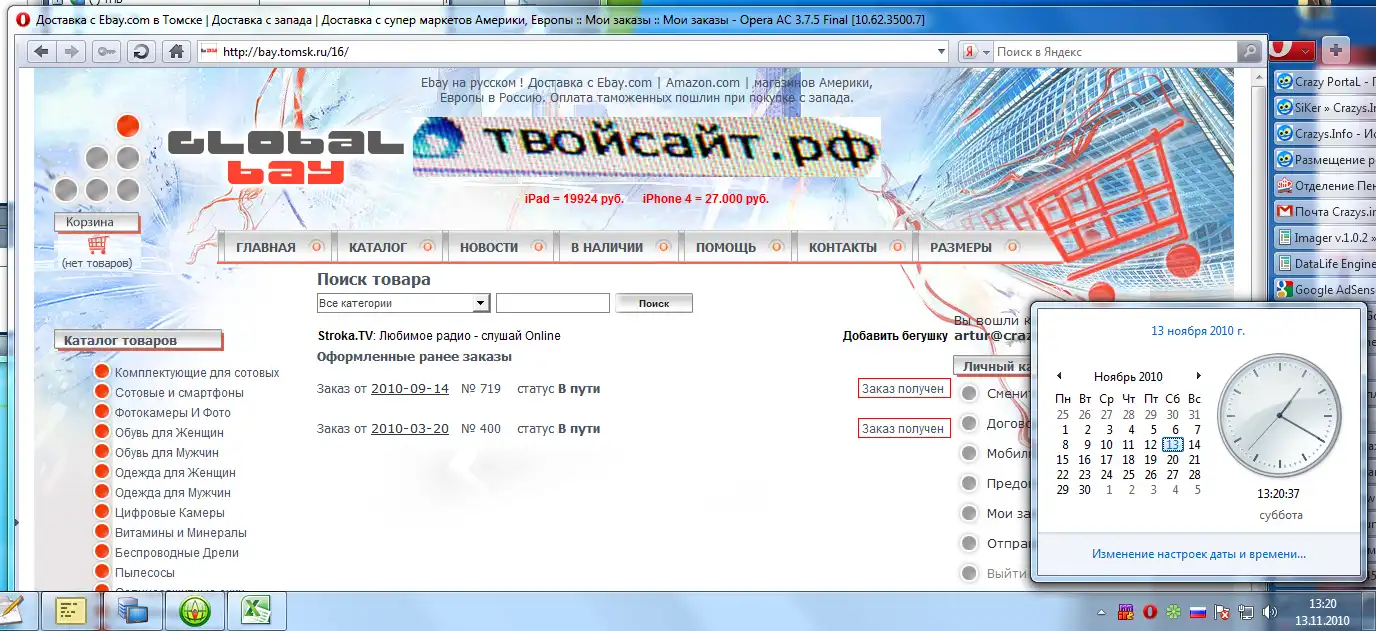1376x631 pixels.
Task: Switch to the Почта Crazys tab
Action: [x=1325, y=212]
